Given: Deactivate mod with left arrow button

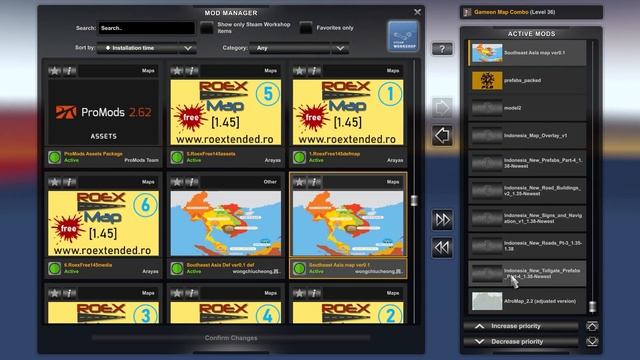Looking at the screenshot, I should [x=442, y=136].
